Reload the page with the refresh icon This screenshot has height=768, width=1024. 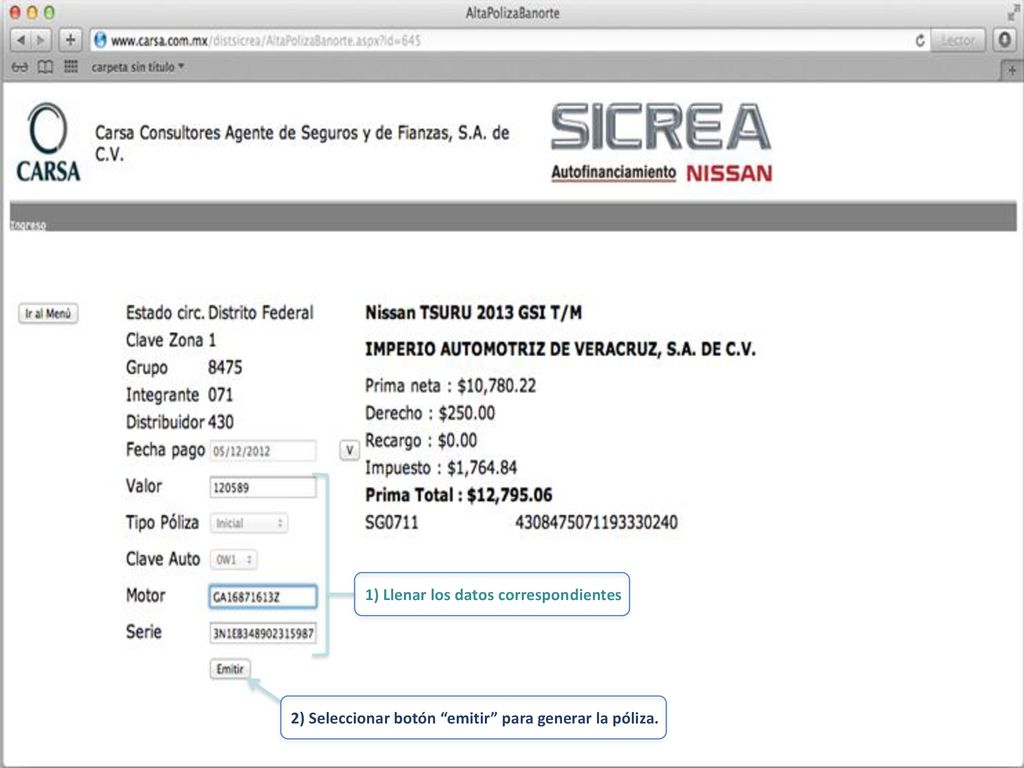pyautogui.click(x=920, y=40)
